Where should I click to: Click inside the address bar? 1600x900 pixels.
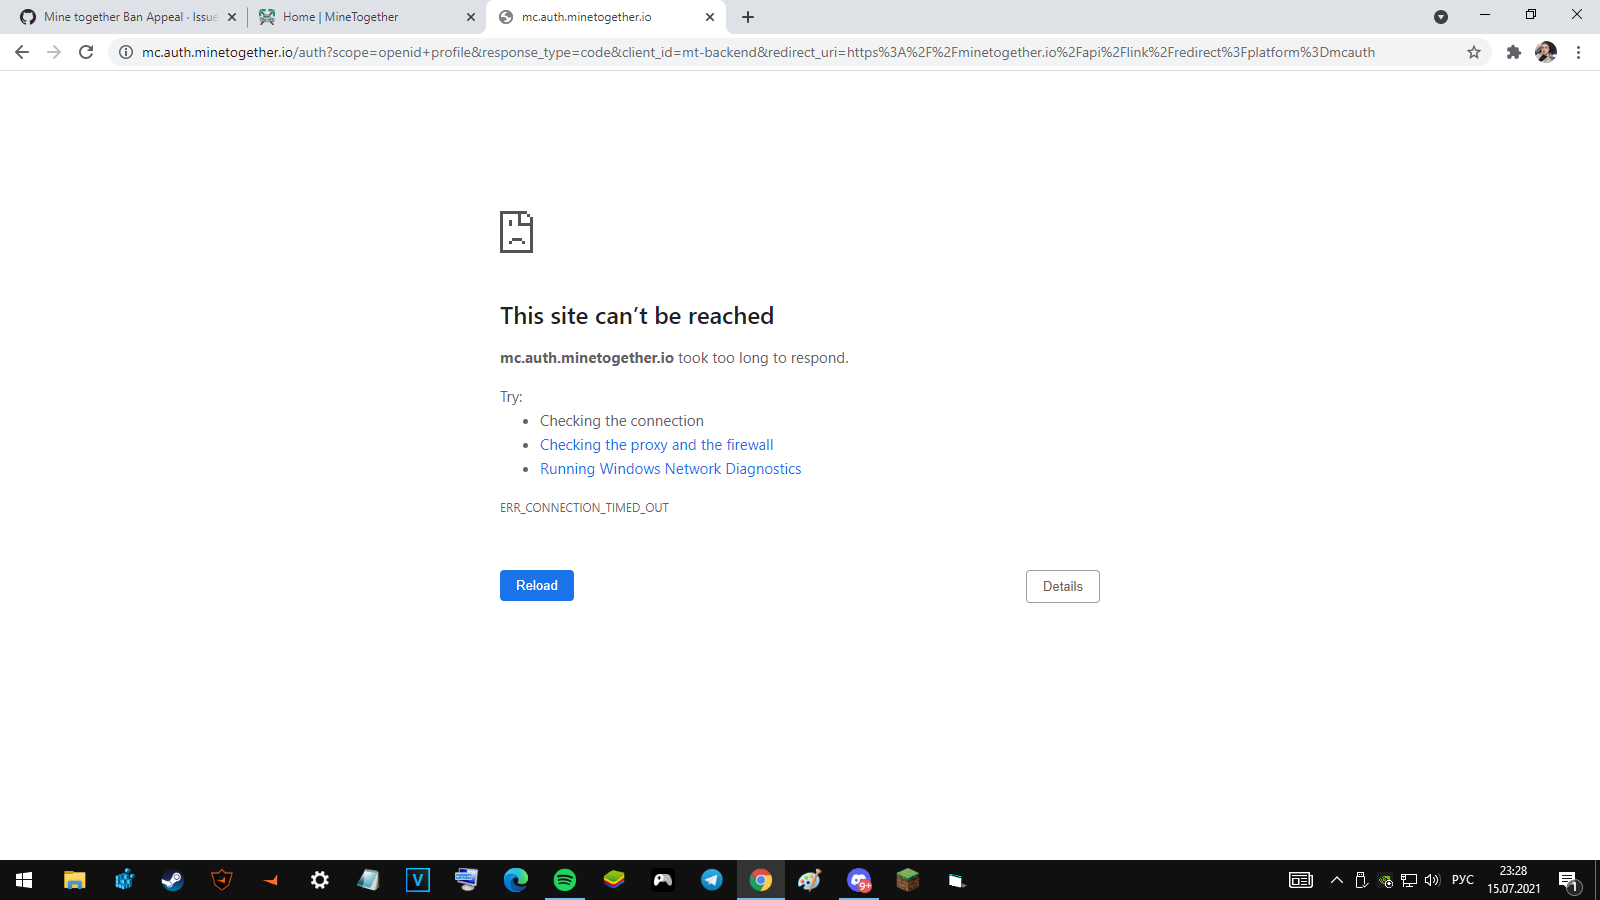click(x=700, y=52)
